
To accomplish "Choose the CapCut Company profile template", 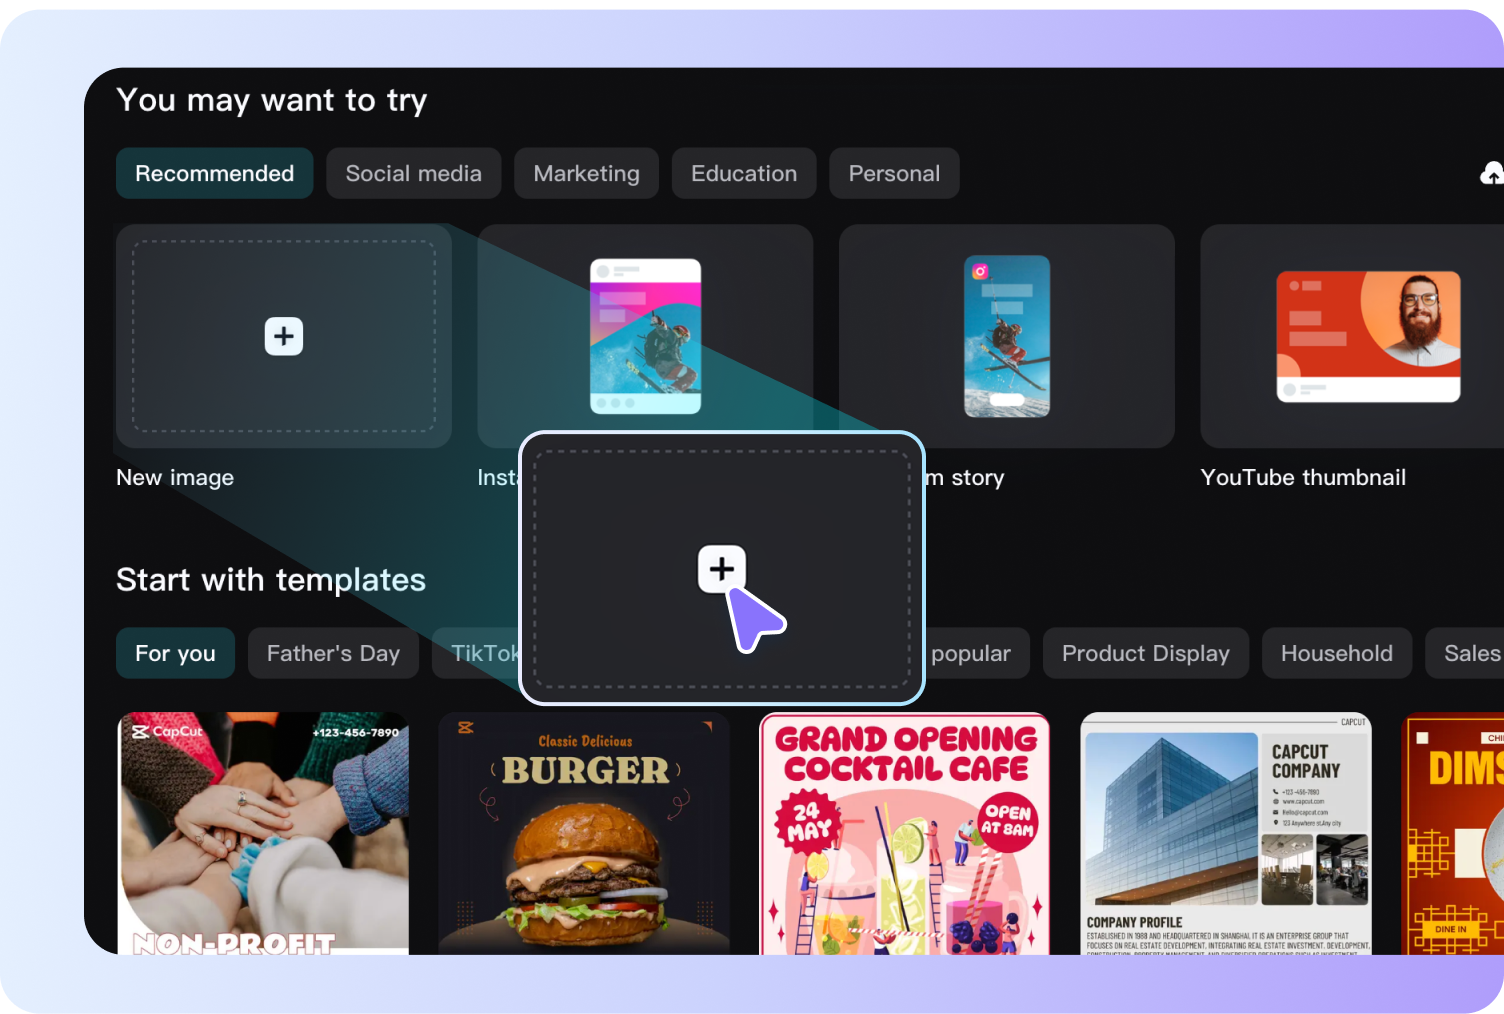I will (1226, 833).
